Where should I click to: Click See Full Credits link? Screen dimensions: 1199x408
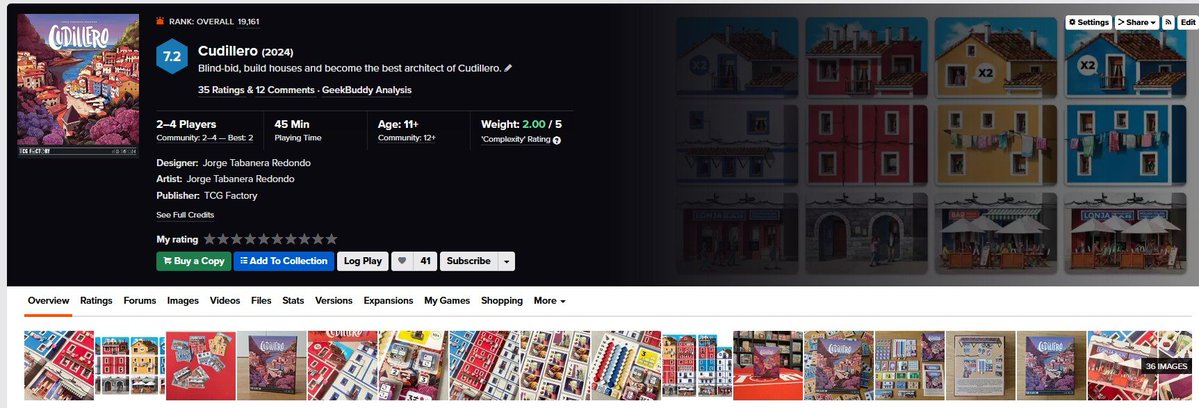tap(185, 215)
